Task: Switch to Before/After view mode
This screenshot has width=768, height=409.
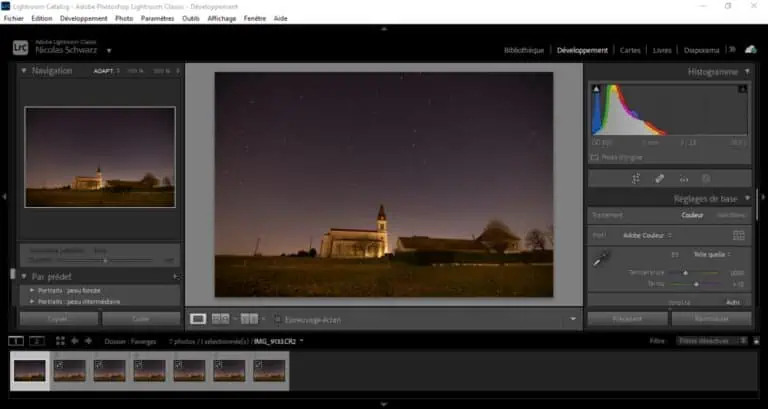Action: tap(249, 319)
